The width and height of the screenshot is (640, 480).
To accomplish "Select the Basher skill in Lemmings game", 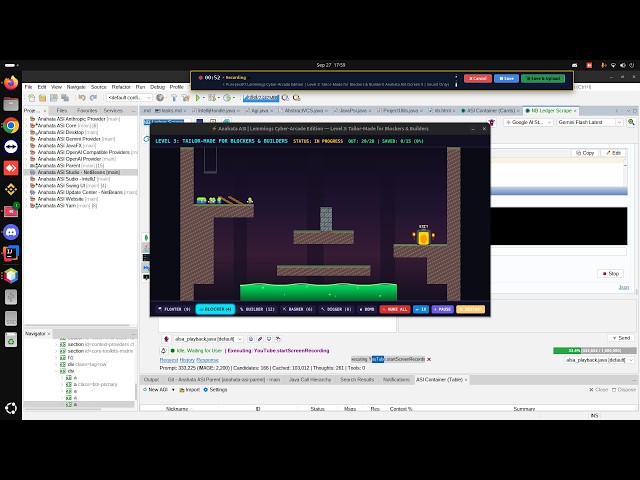I will [x=298, y=309].
